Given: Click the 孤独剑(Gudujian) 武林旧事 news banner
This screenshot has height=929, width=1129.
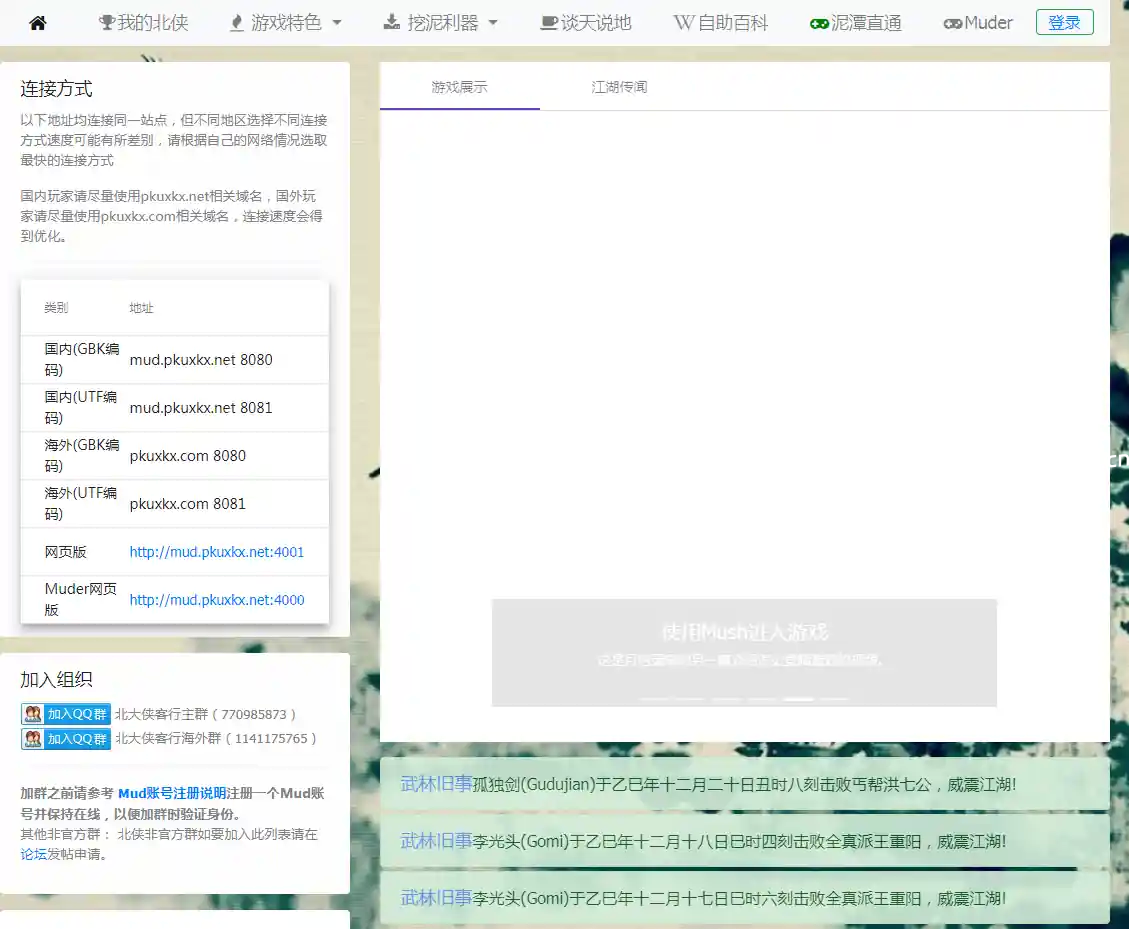Looking at the screenshot, I should 744,784.
